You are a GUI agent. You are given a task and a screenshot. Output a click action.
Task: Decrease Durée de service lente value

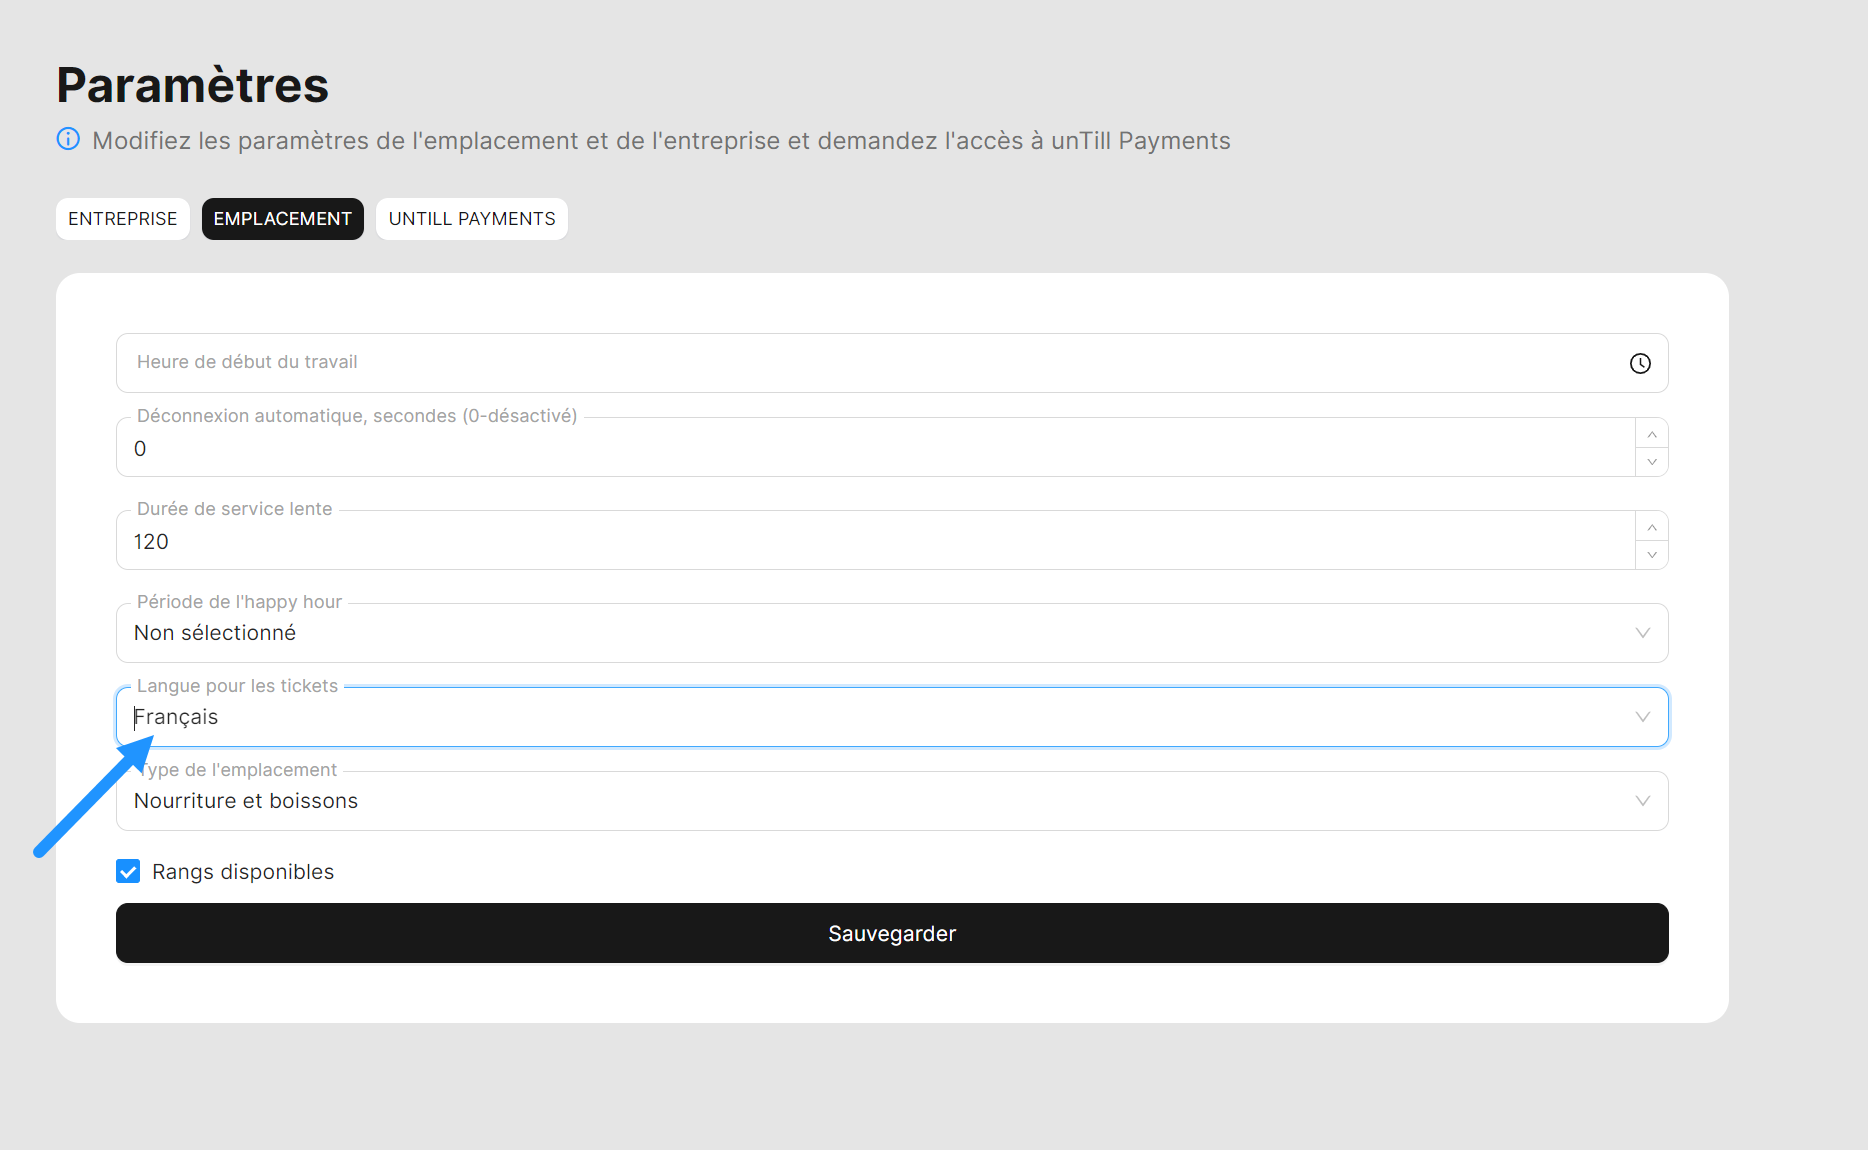[x=1652, y=554]
